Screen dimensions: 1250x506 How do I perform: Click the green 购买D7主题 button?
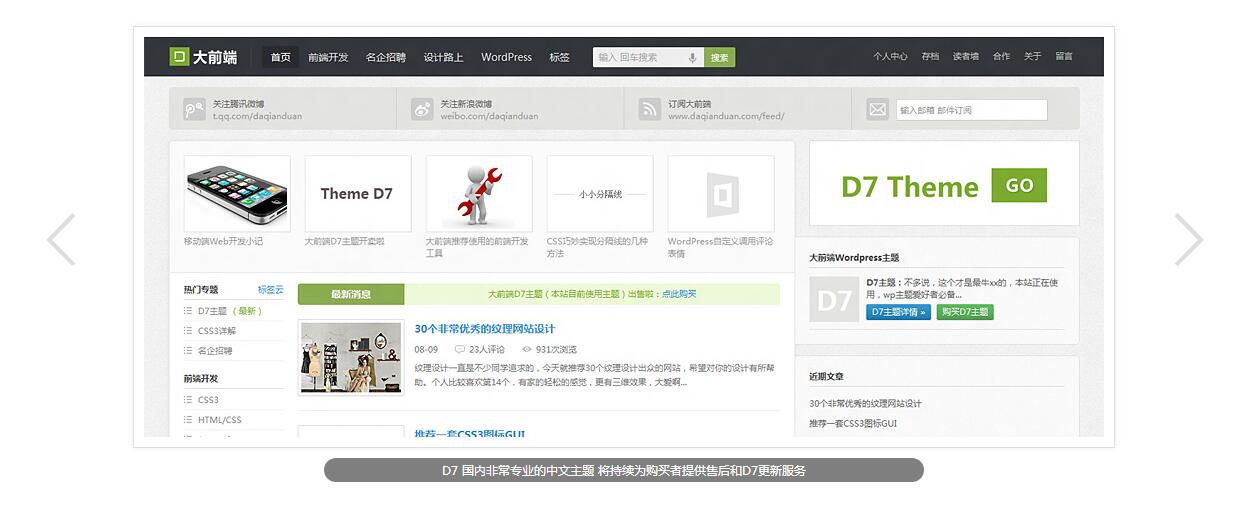(x=965, y=312)
